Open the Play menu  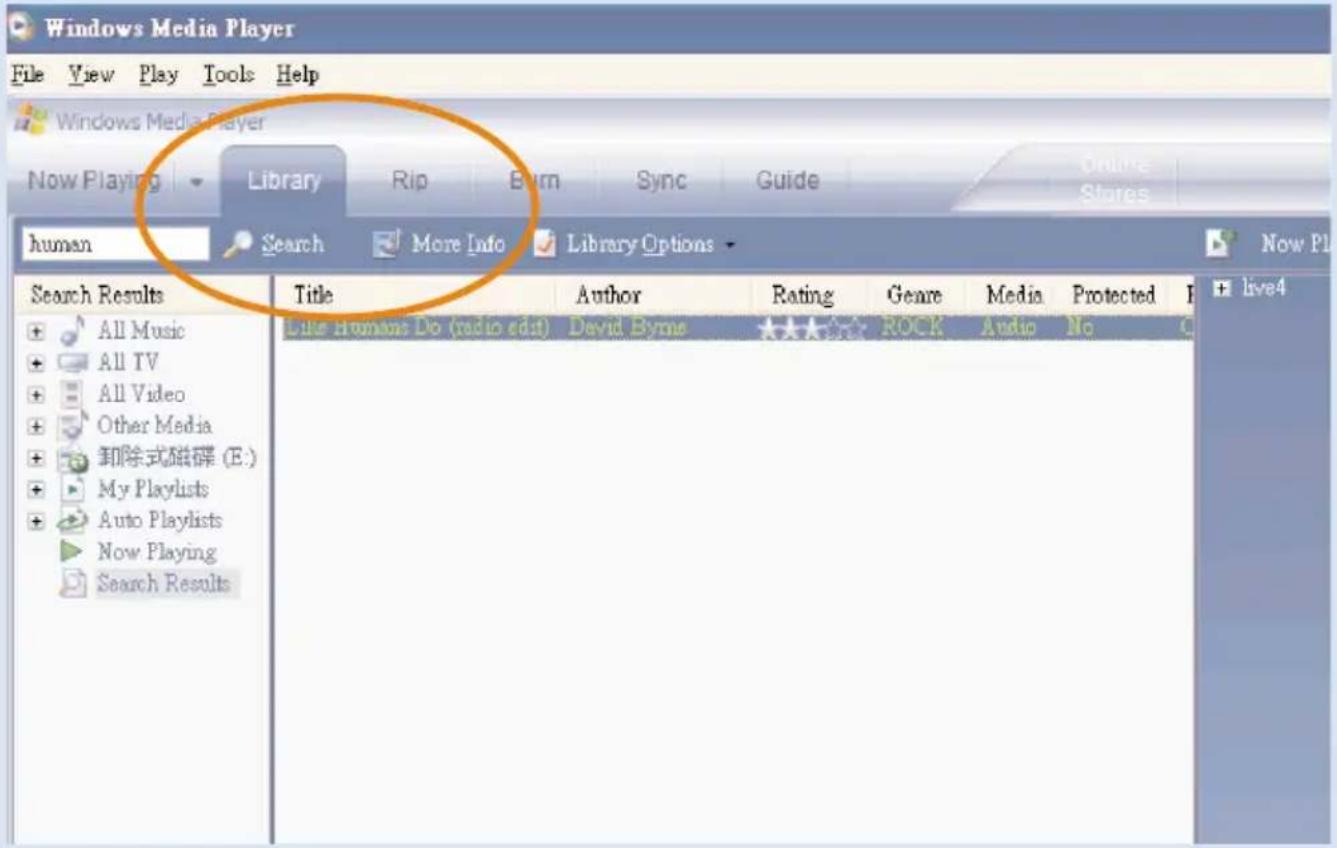click(x=158, y=75)
